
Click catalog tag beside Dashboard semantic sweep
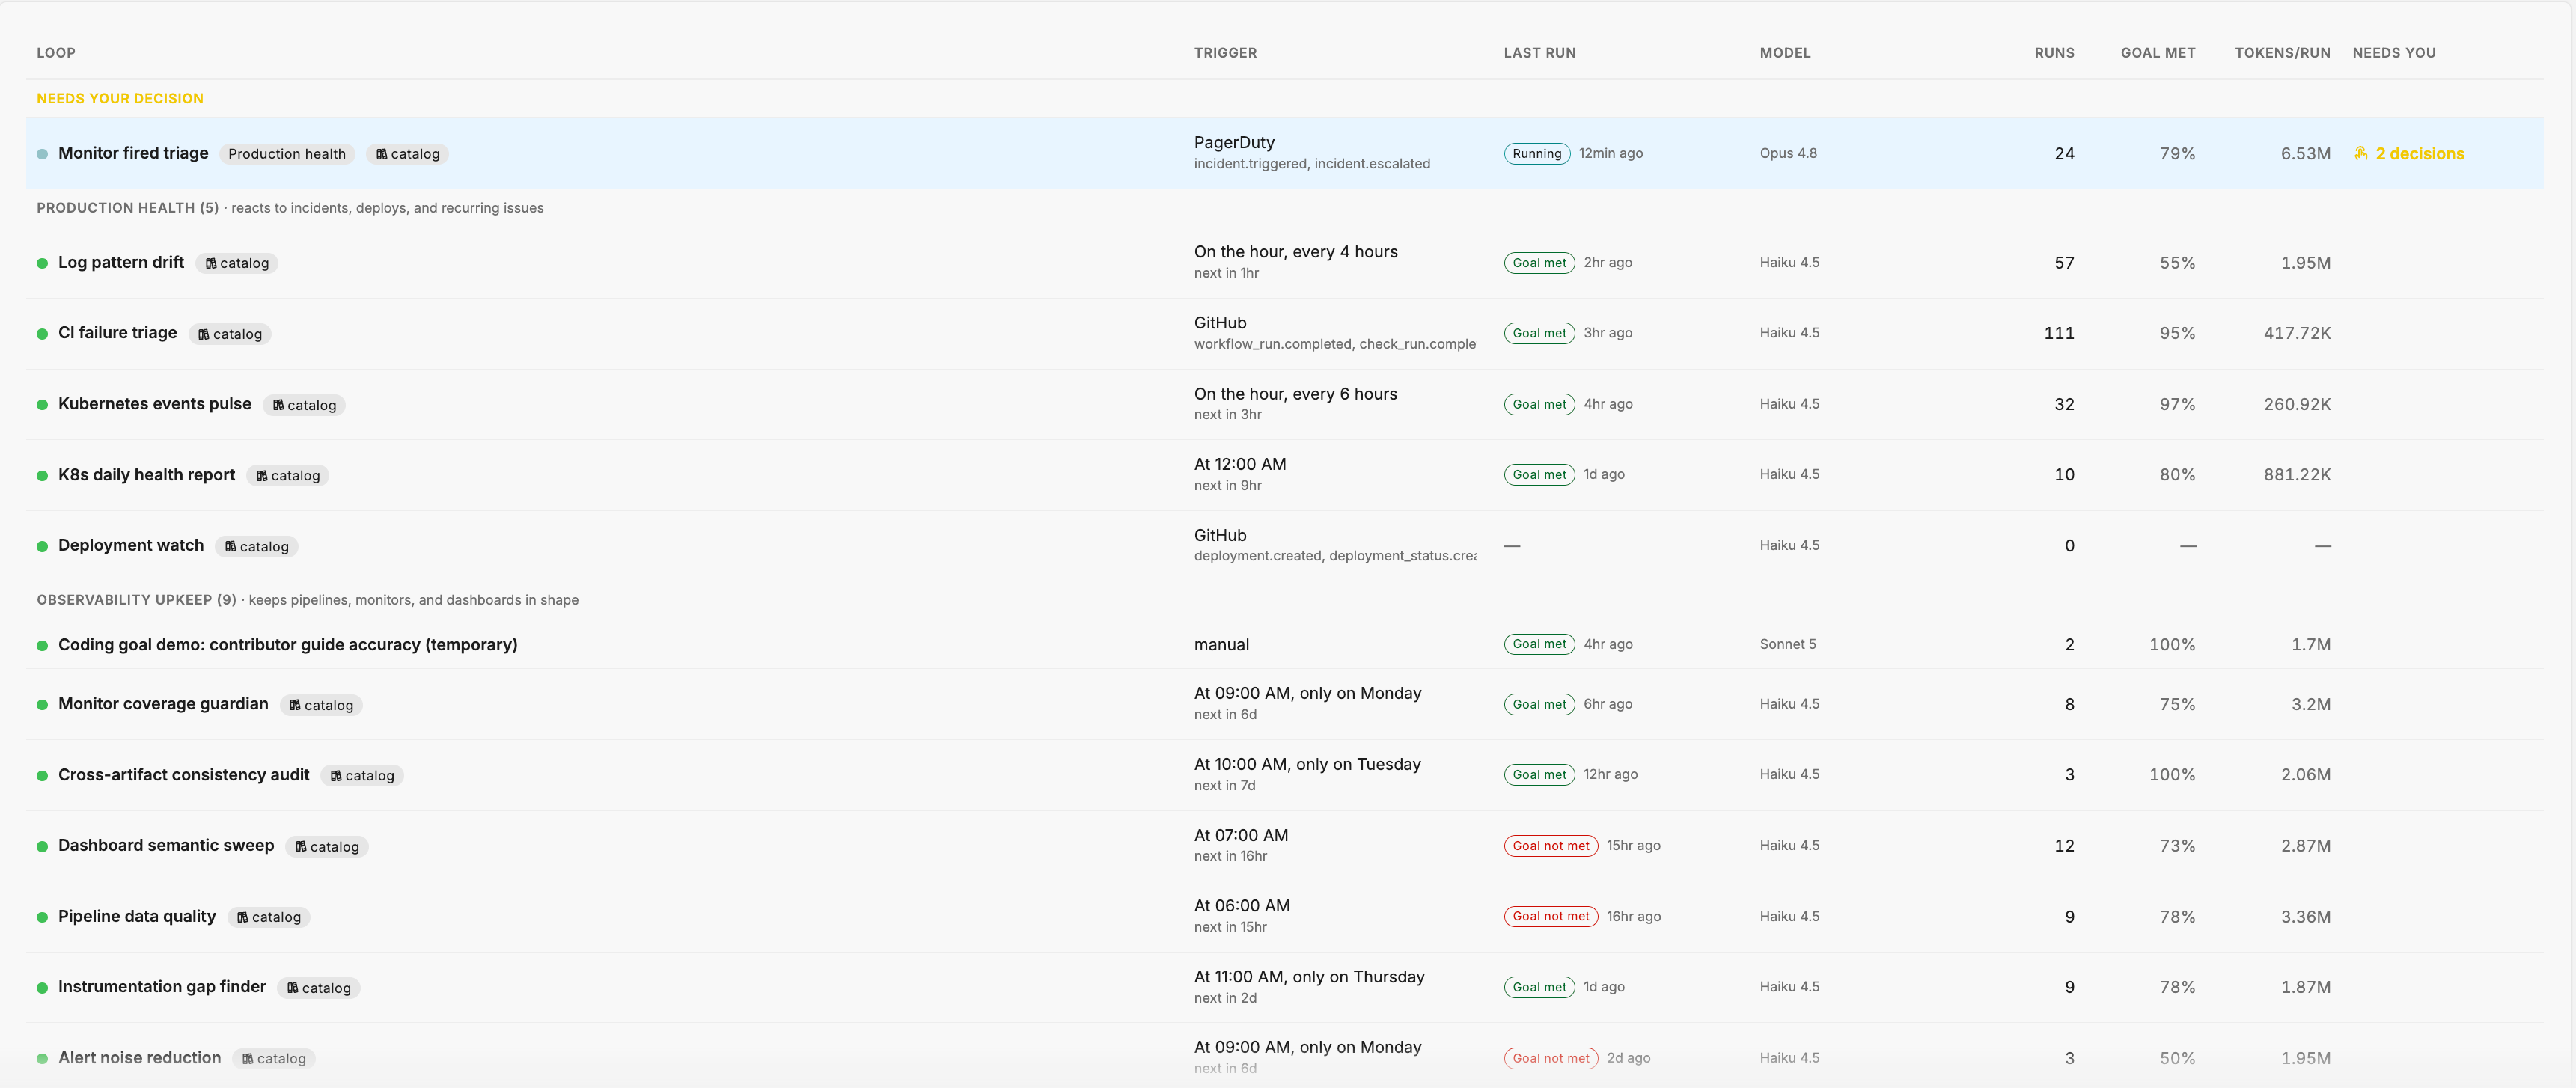327,847
